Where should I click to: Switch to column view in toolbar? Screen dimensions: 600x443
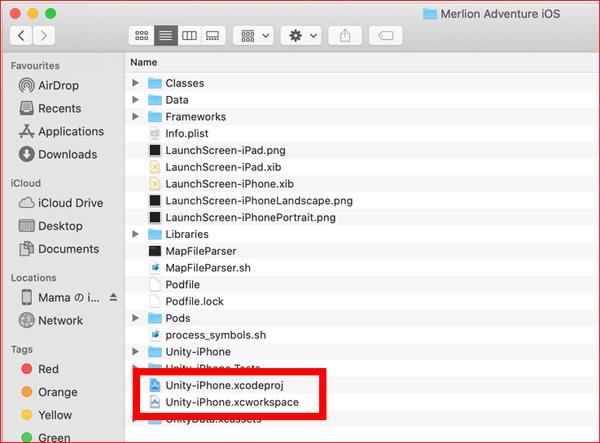pos(189,36)
